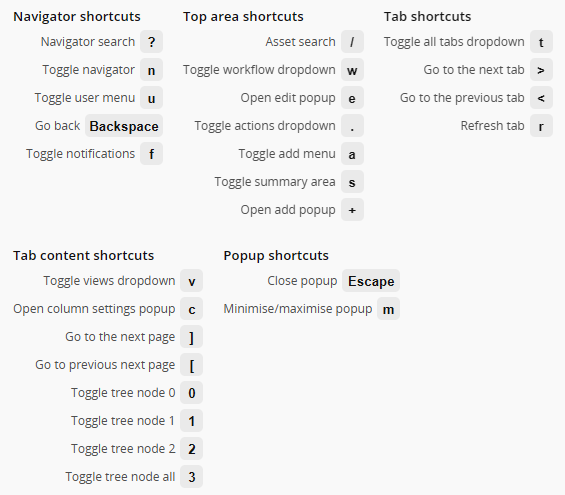The image size is (565, 495).
Task: Click the 'Toggle actions dropdown' label text
Action: [265, 126]
